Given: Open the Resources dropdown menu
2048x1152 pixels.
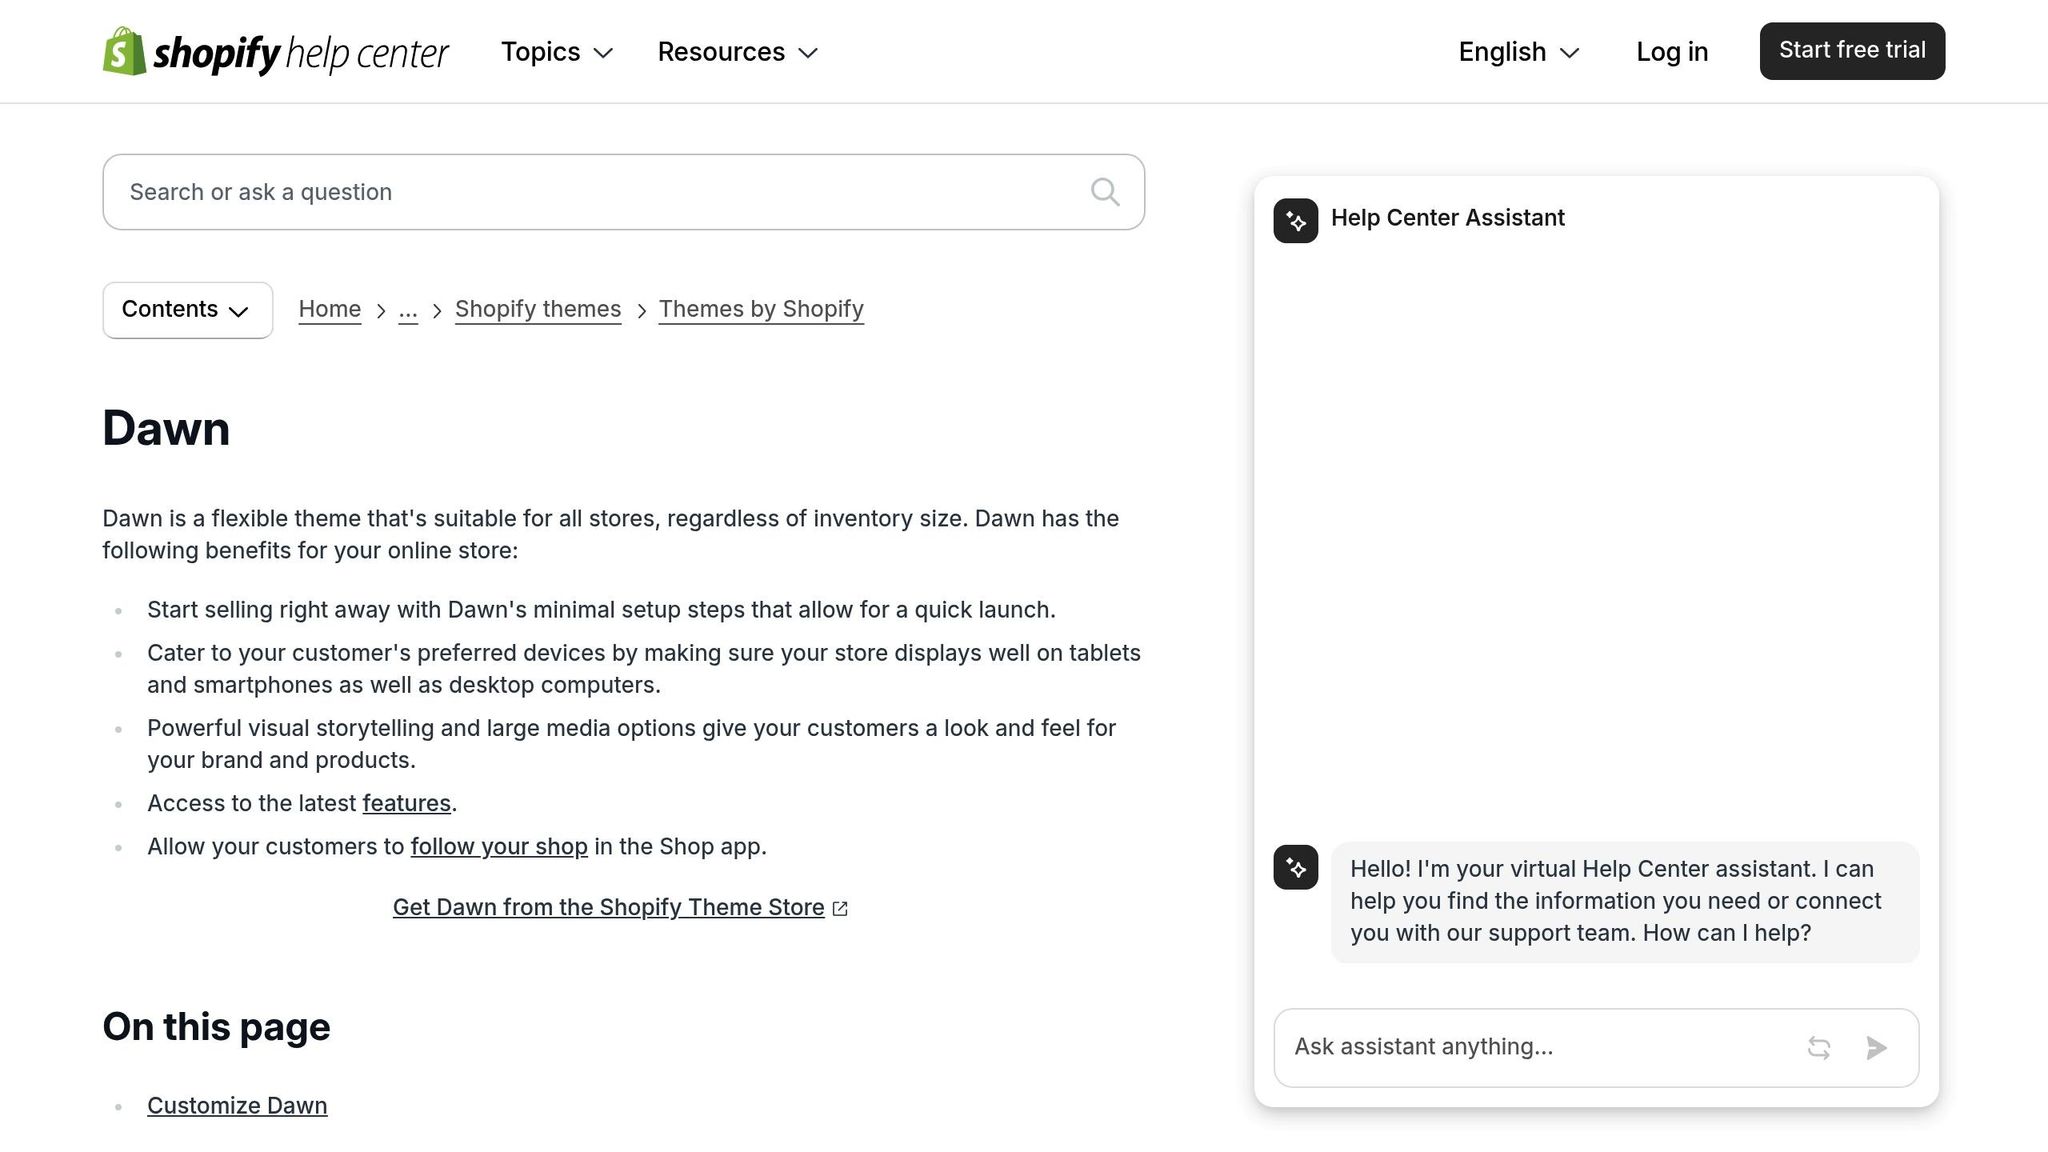Looking at the screenshot, I should tap(738, 52).
